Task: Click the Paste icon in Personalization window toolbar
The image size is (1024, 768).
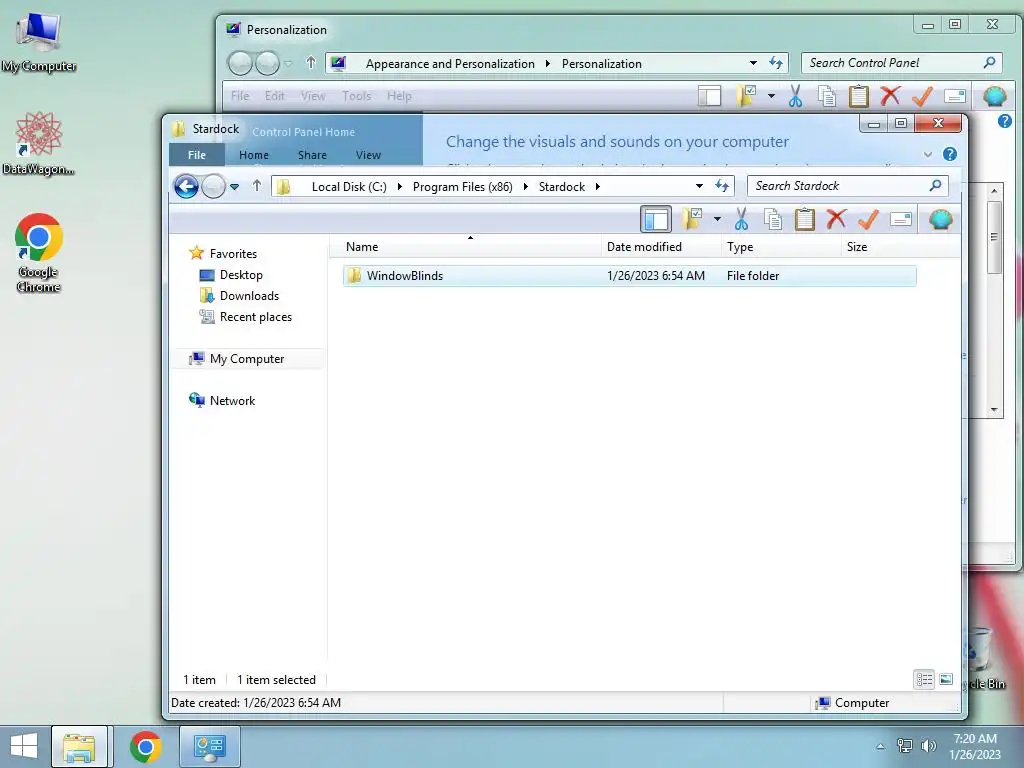Action: pyautogui.click(x=859, y=97)
